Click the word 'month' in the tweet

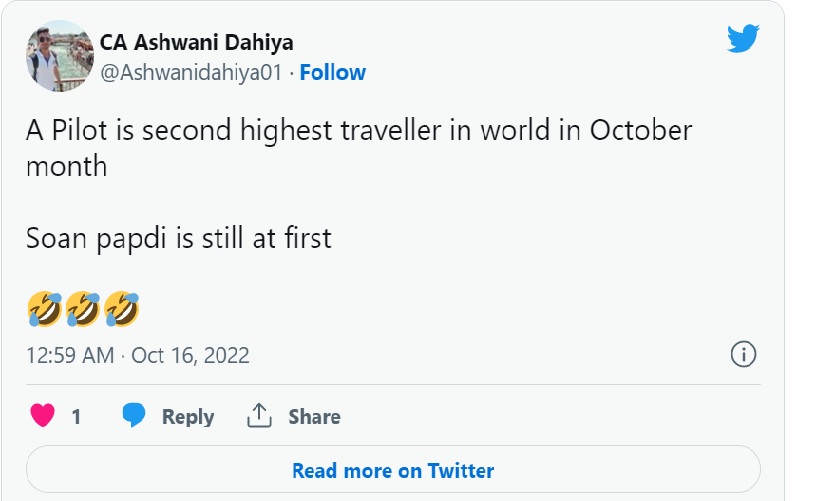[x=66, y=166]
